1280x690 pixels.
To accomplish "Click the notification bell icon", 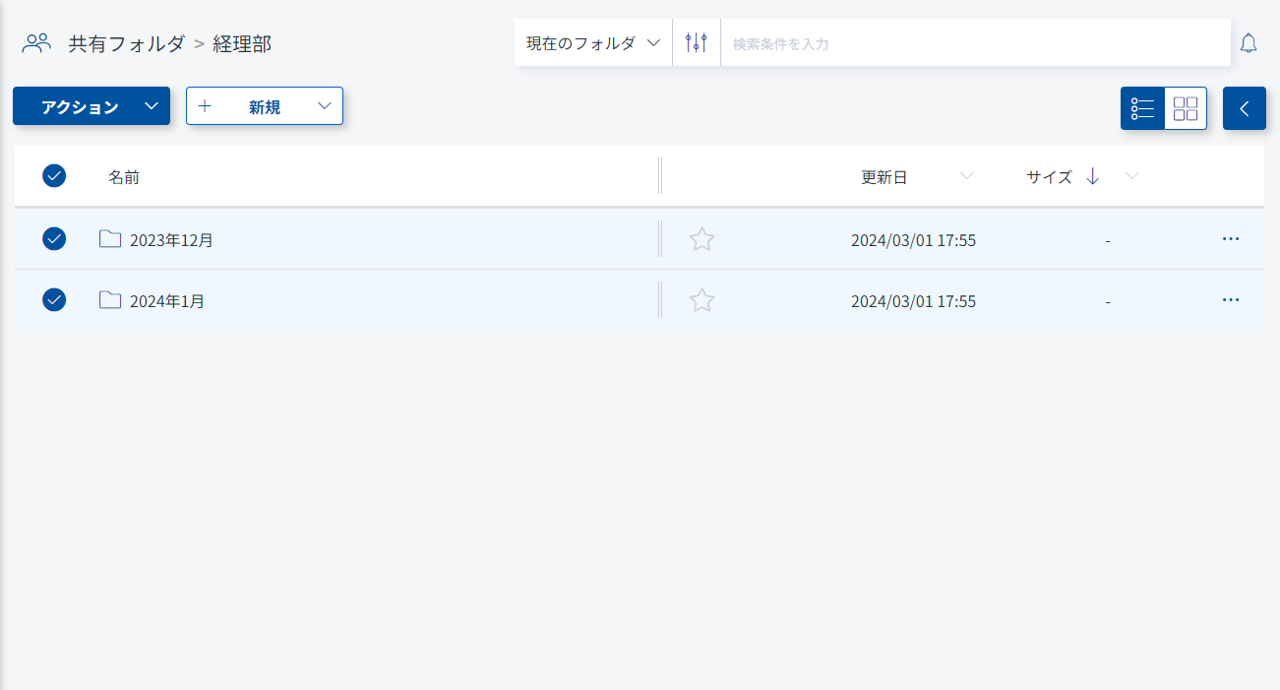I will coord(1248,43).
